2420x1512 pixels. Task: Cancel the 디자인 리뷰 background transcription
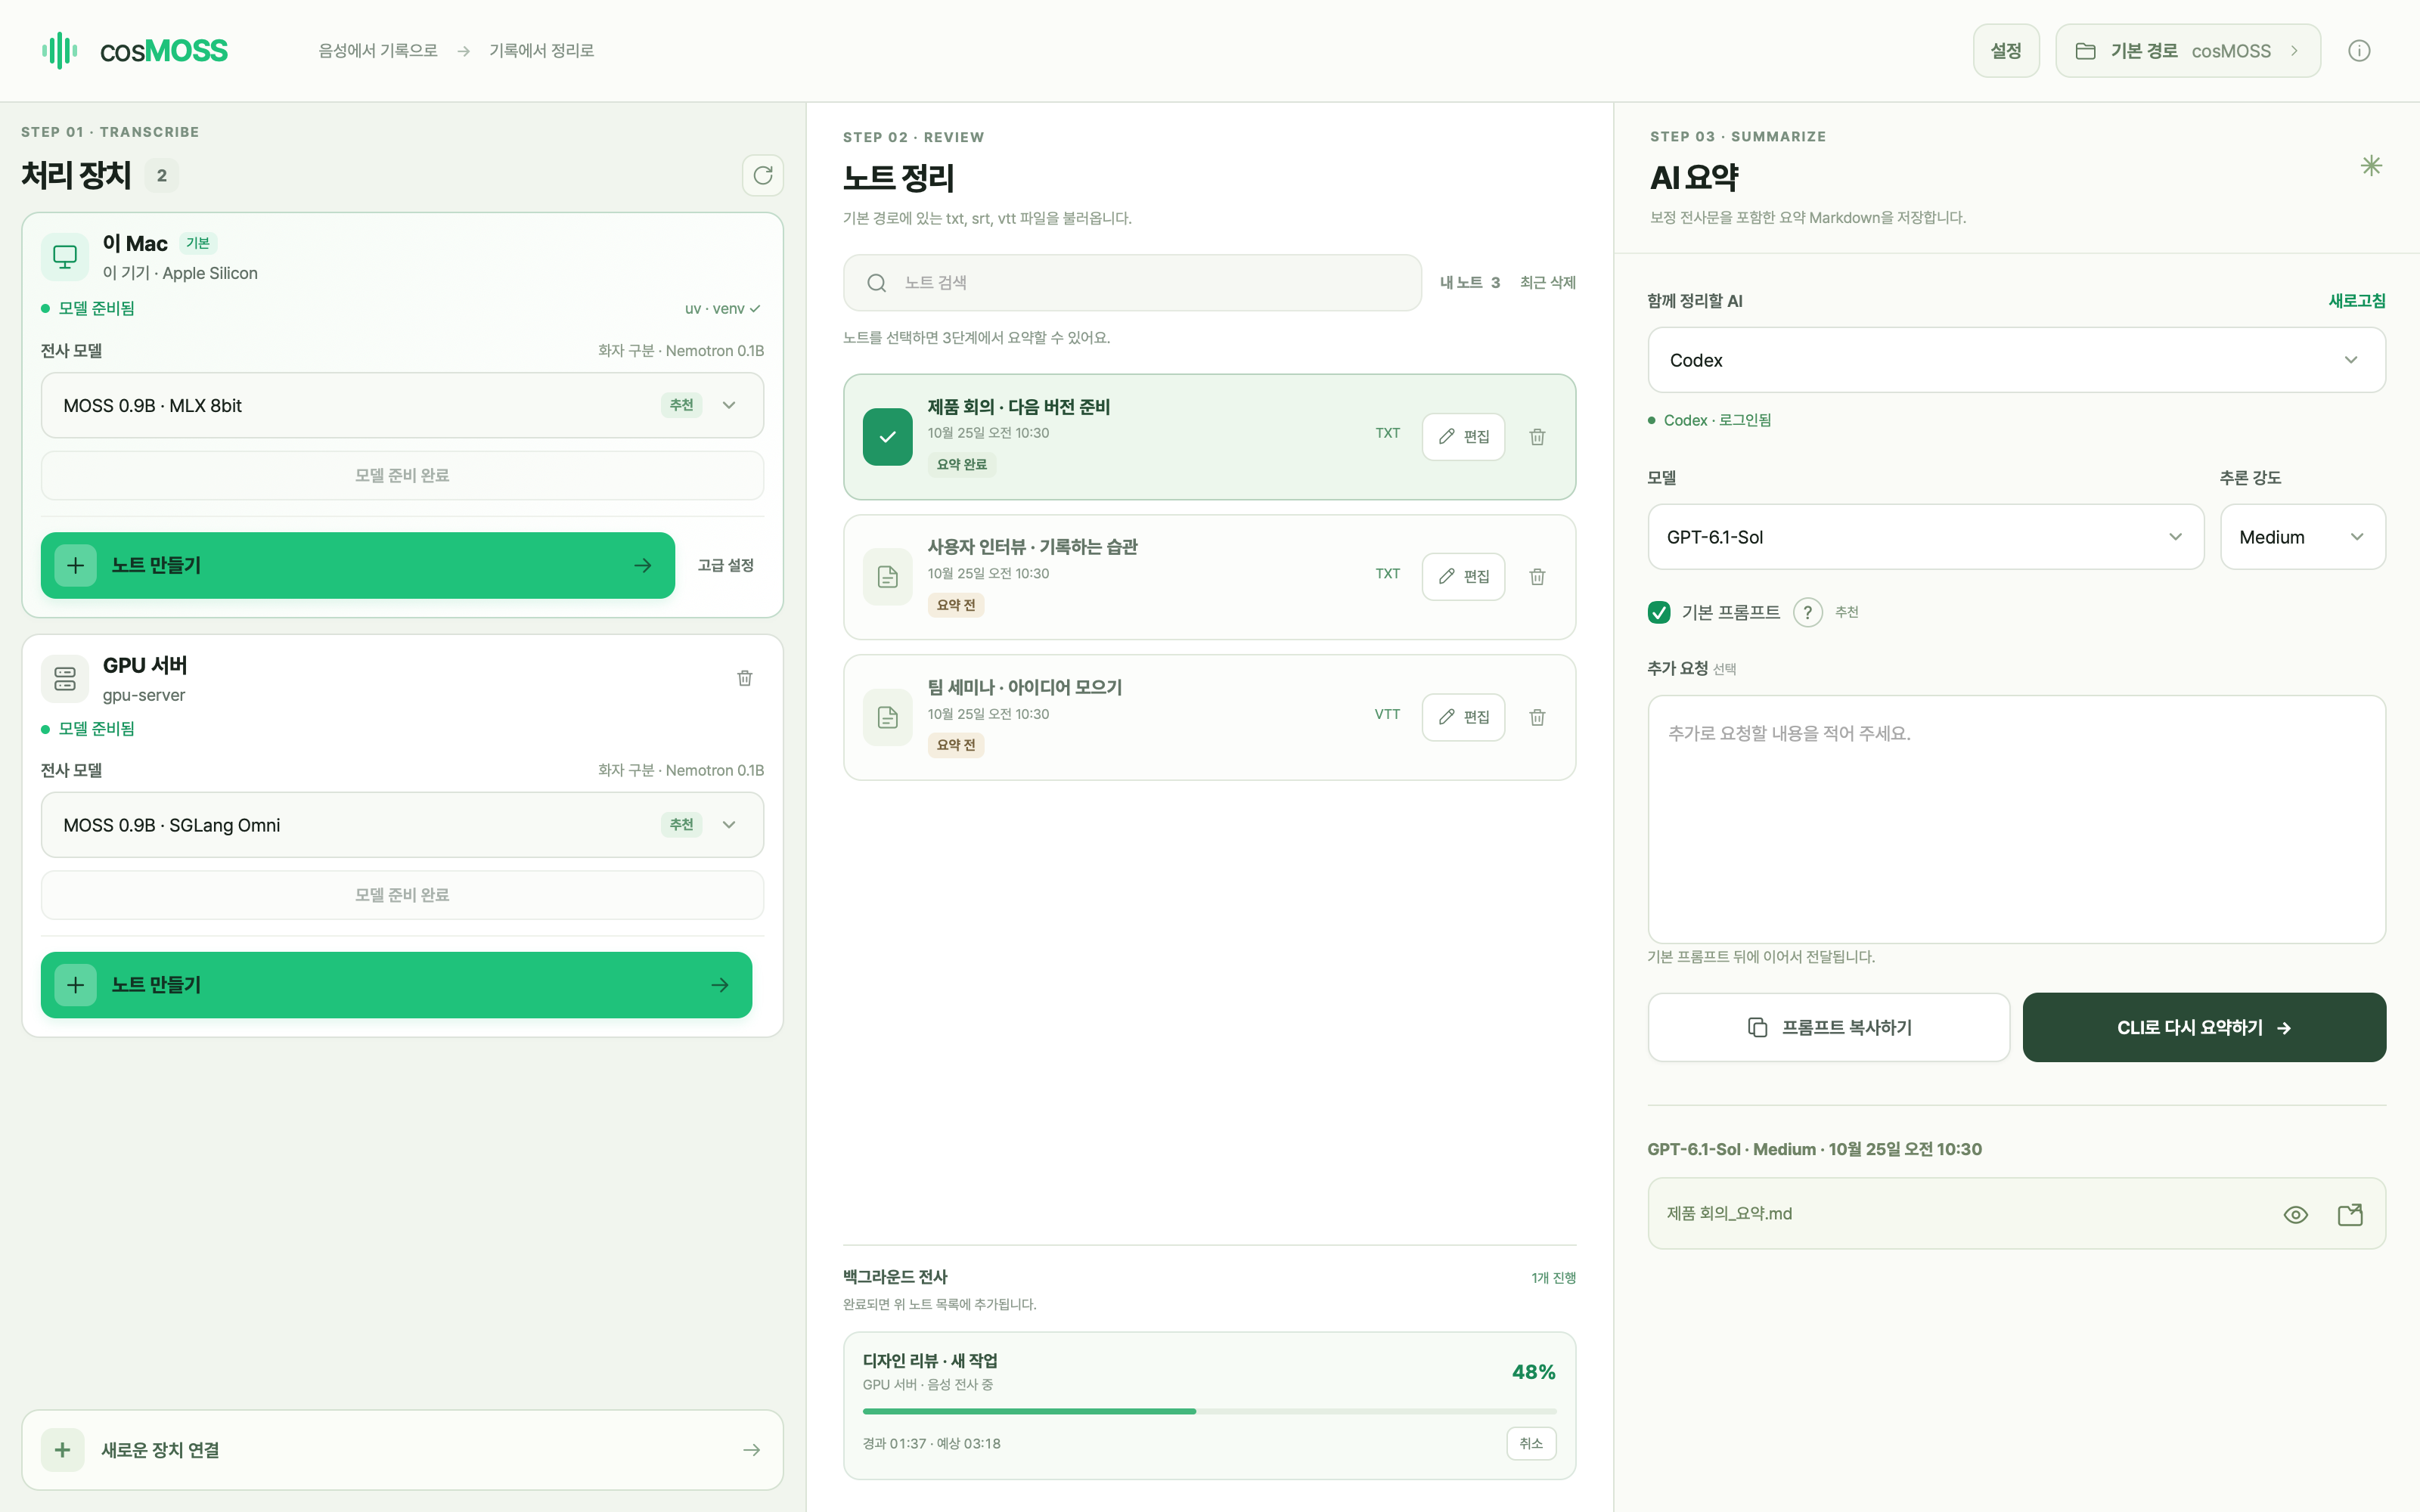1531,1443
